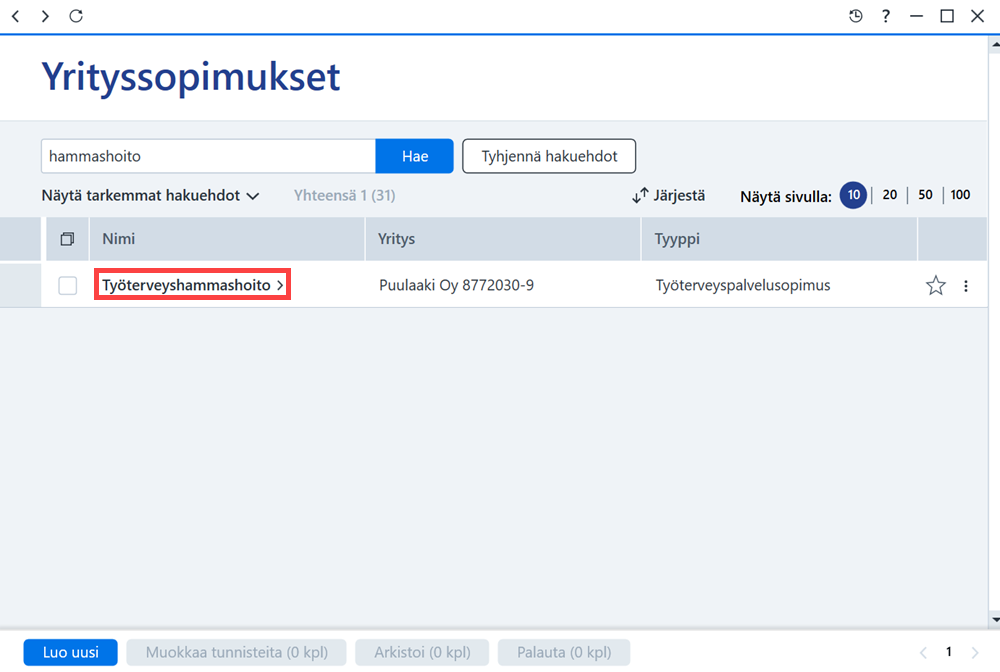The height and width of the screenshot is (672, 1000).
Task: Click the scrollbar down arrow
Action: (x=995, y=620)
